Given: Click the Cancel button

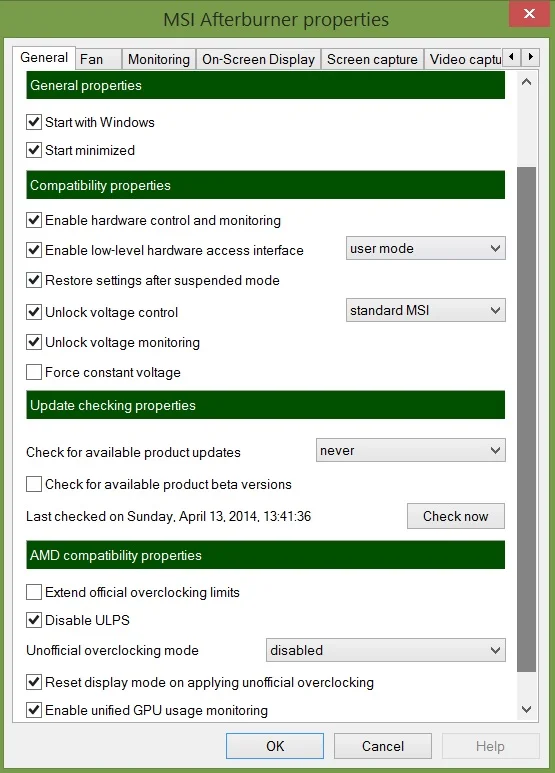Looking at the screenshot, I should coord(383,746).
